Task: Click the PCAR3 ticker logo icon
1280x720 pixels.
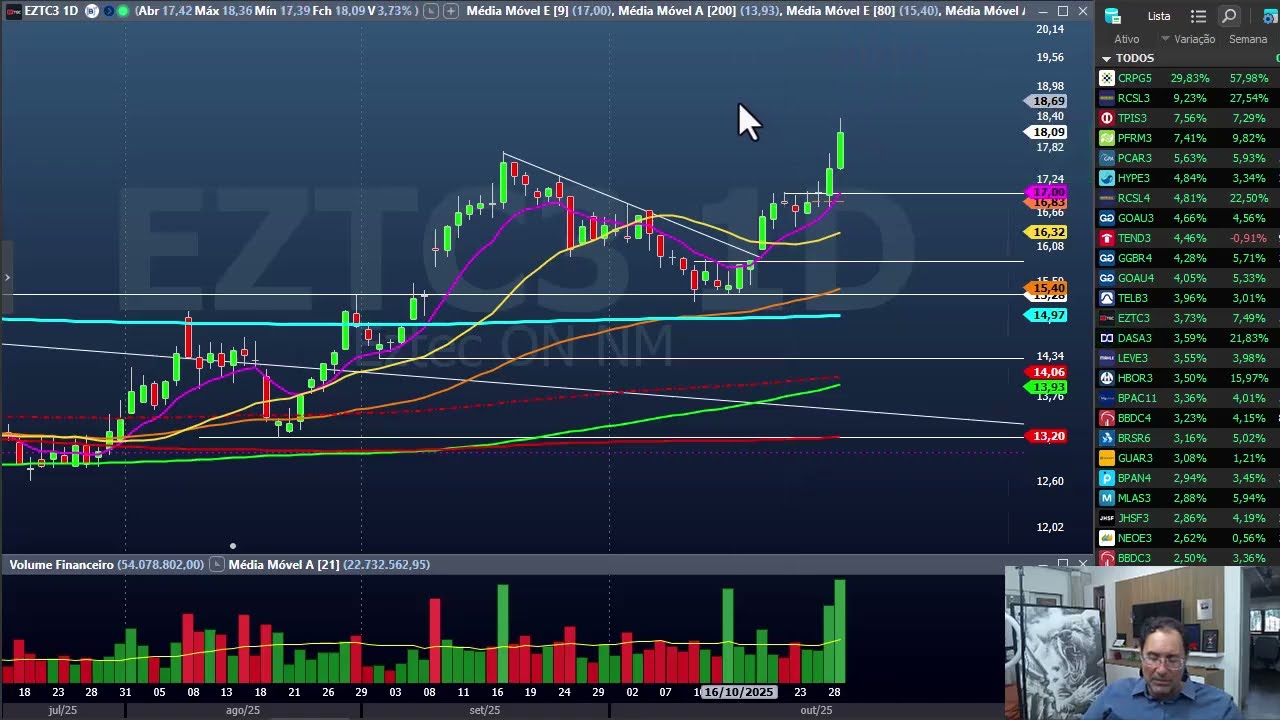Action: click(1107, 158)
